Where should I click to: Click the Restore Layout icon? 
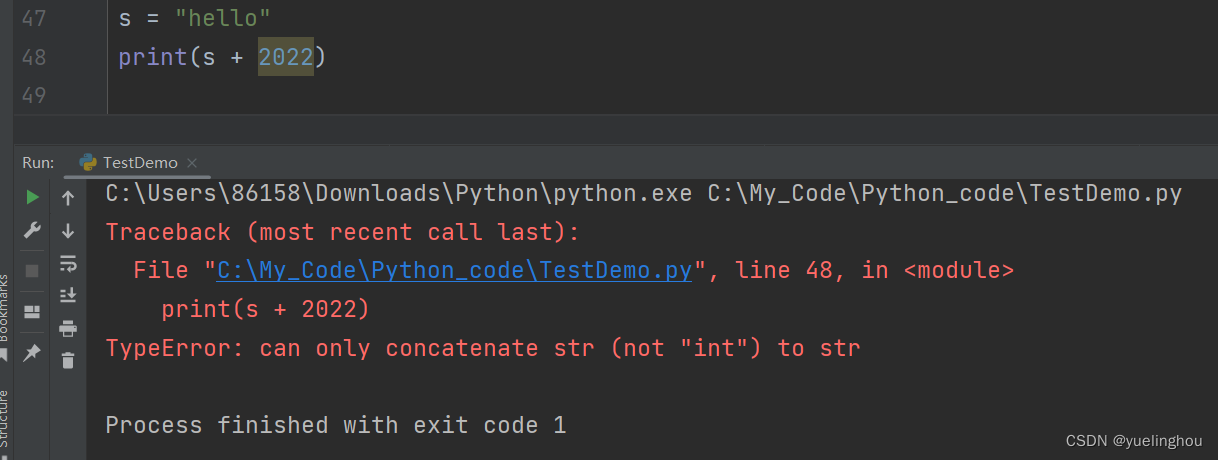tap(32, 311)
